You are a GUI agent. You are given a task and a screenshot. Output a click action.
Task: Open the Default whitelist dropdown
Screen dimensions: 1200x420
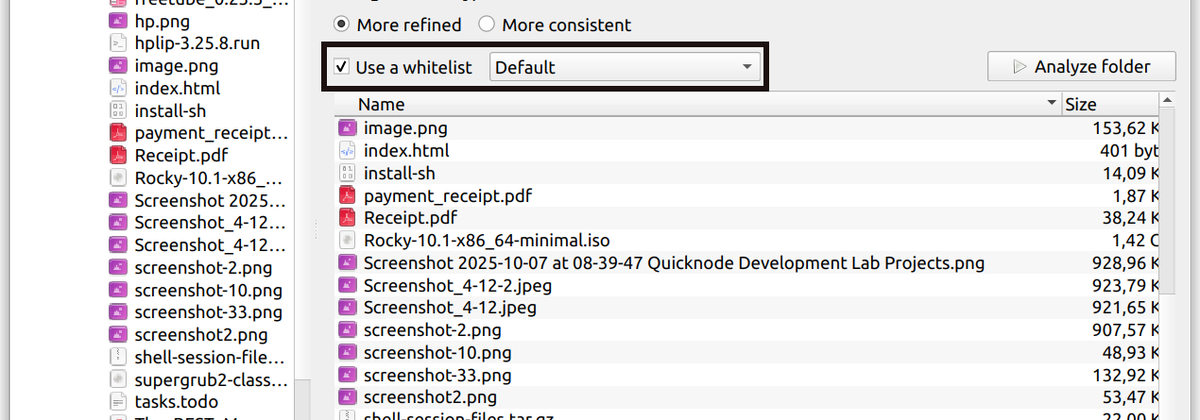coord(625,68)
